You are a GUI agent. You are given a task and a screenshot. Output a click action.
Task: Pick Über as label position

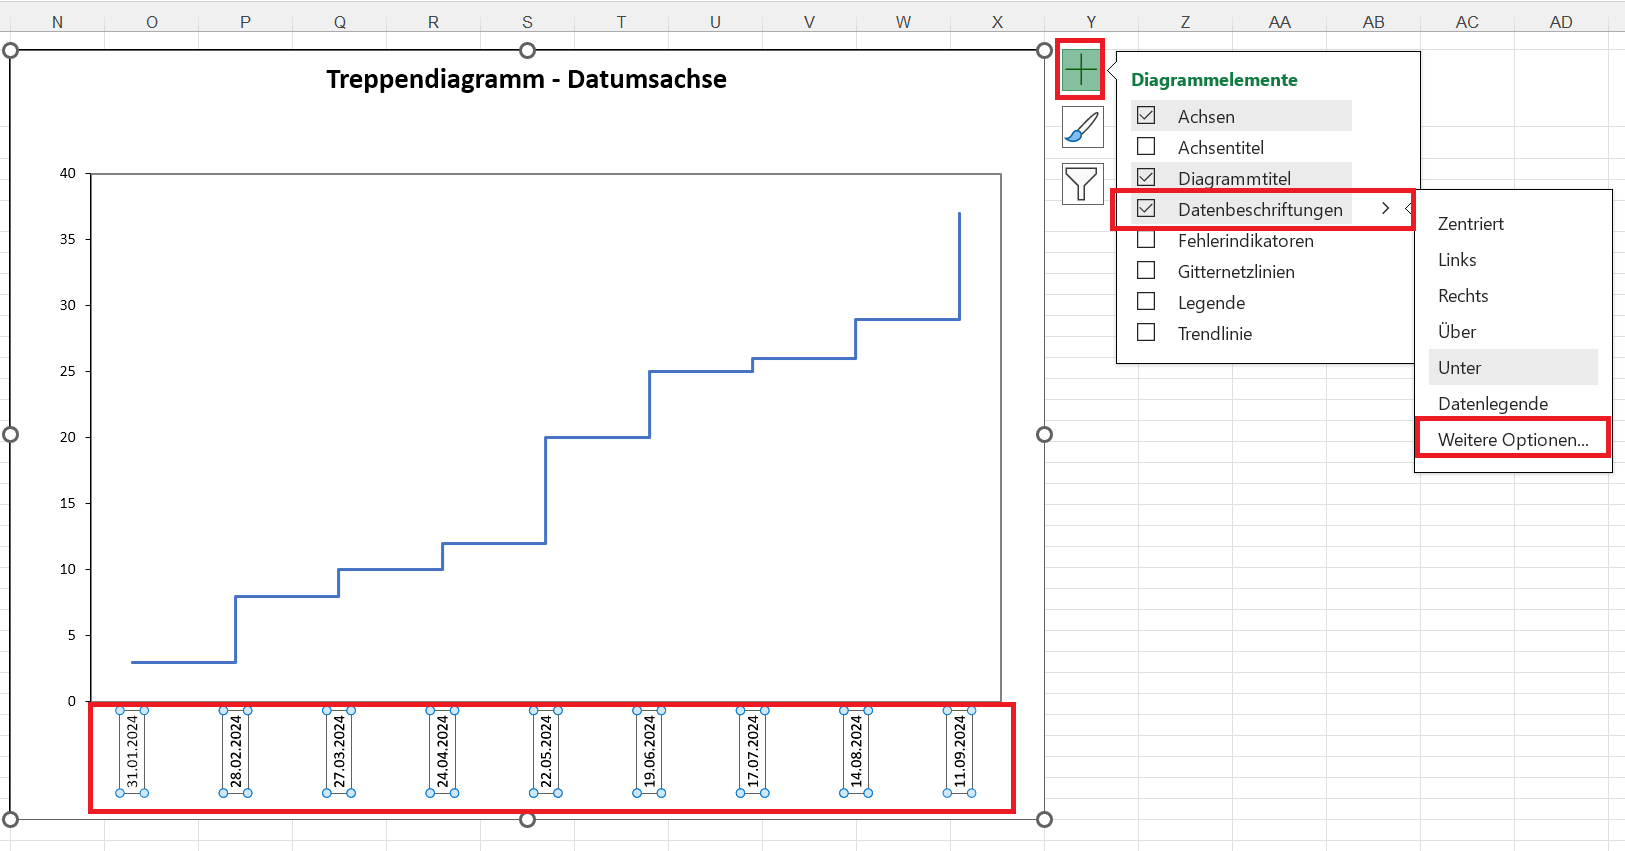(1457, 332)
